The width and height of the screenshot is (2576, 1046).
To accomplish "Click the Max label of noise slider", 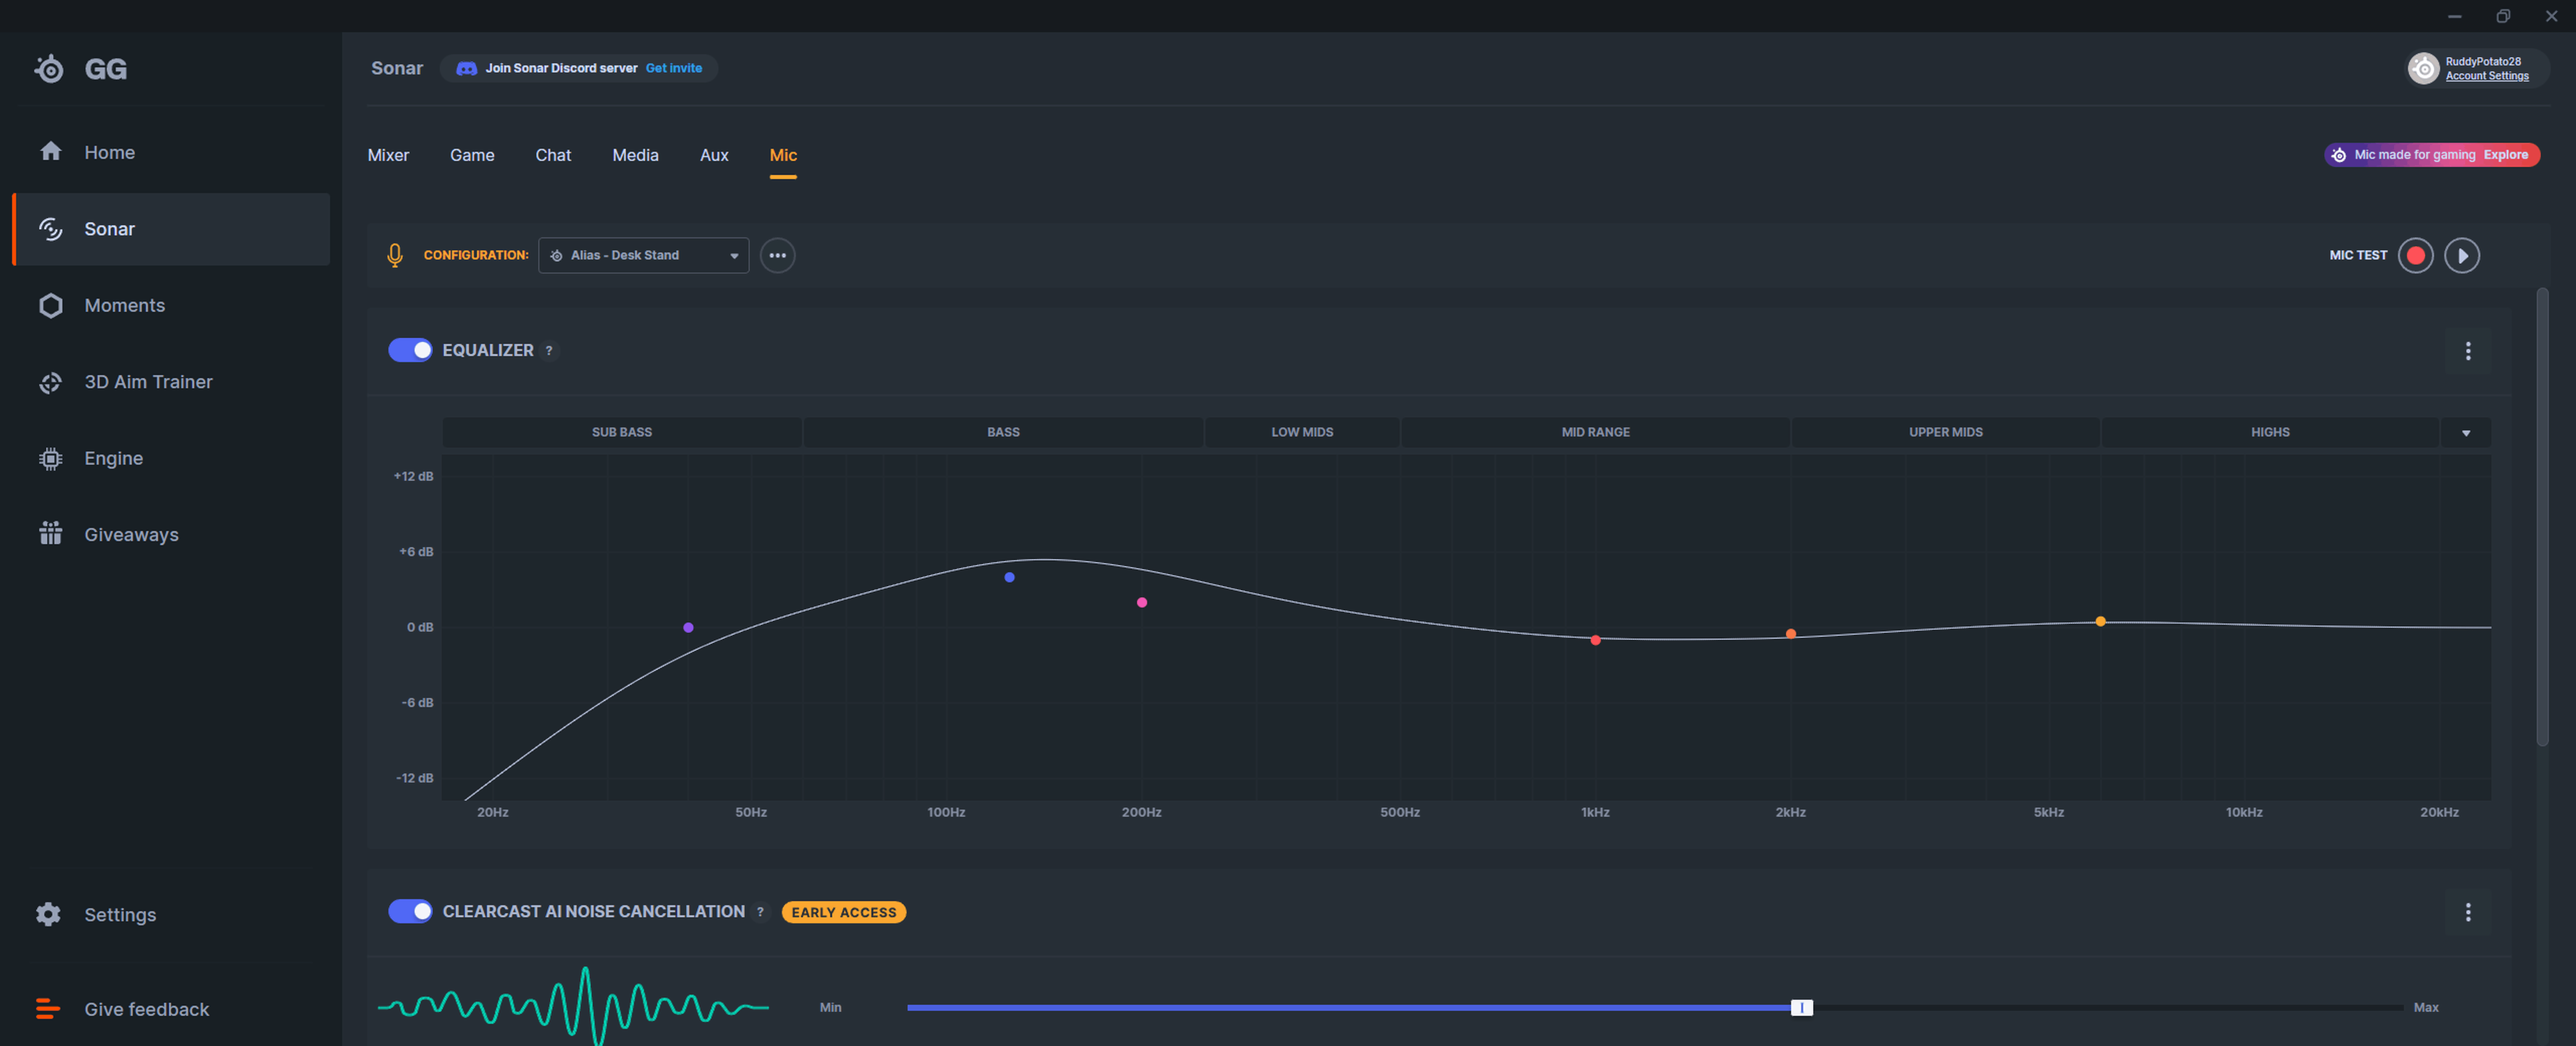I will (2425, 1008).
